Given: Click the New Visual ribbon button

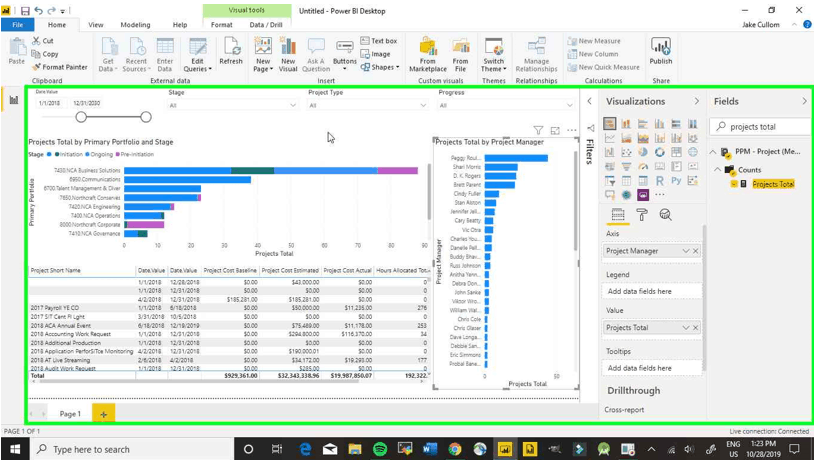Looking at the screenshot, I should (x=288, y=54).
